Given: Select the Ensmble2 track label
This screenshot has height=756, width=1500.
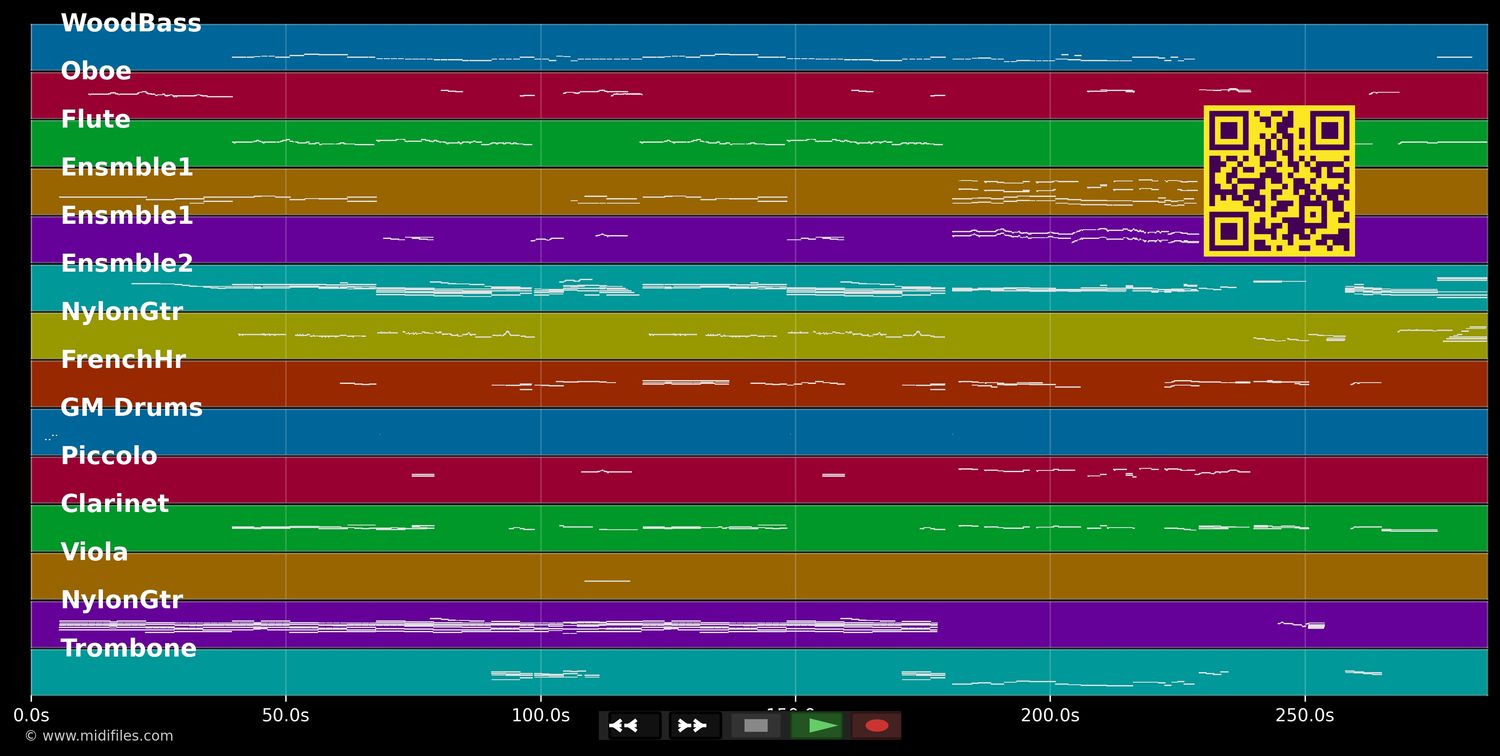Looking at the screenshot, I should [127, 264].
